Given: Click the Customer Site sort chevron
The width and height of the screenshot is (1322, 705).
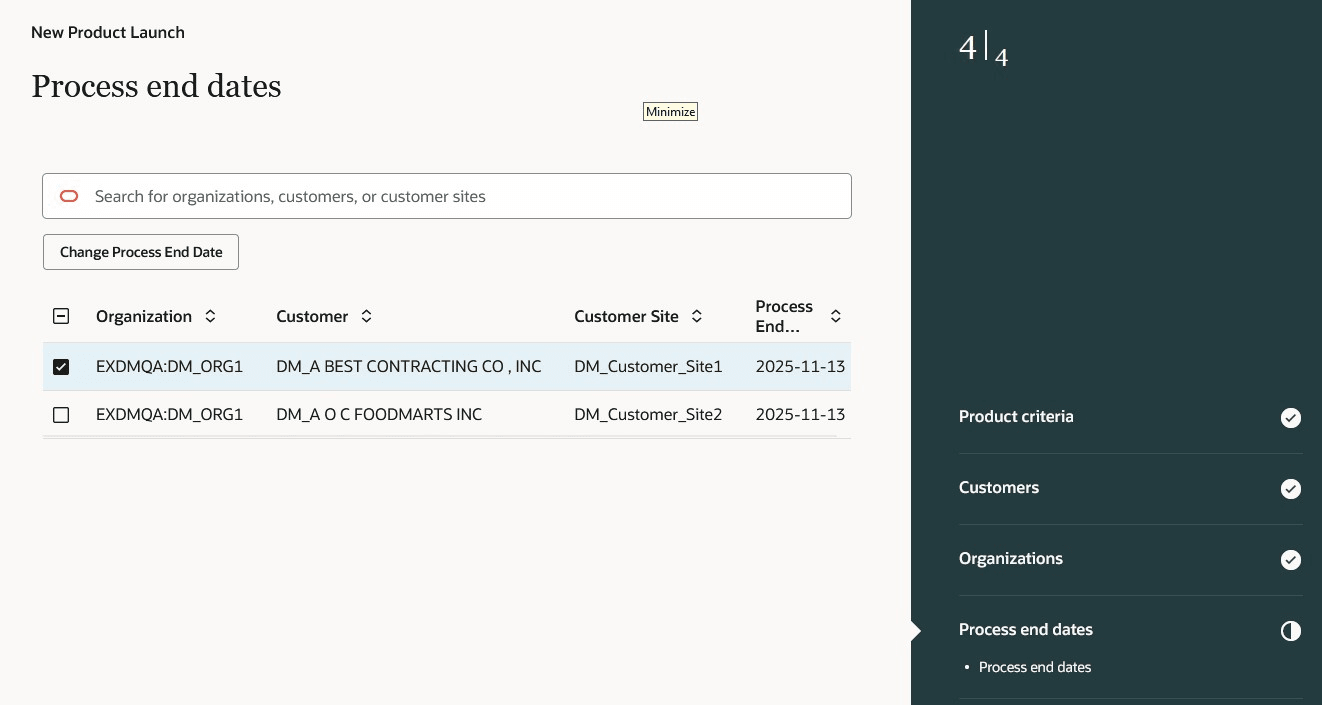Looking at the screenshot, I should point(696,316).
